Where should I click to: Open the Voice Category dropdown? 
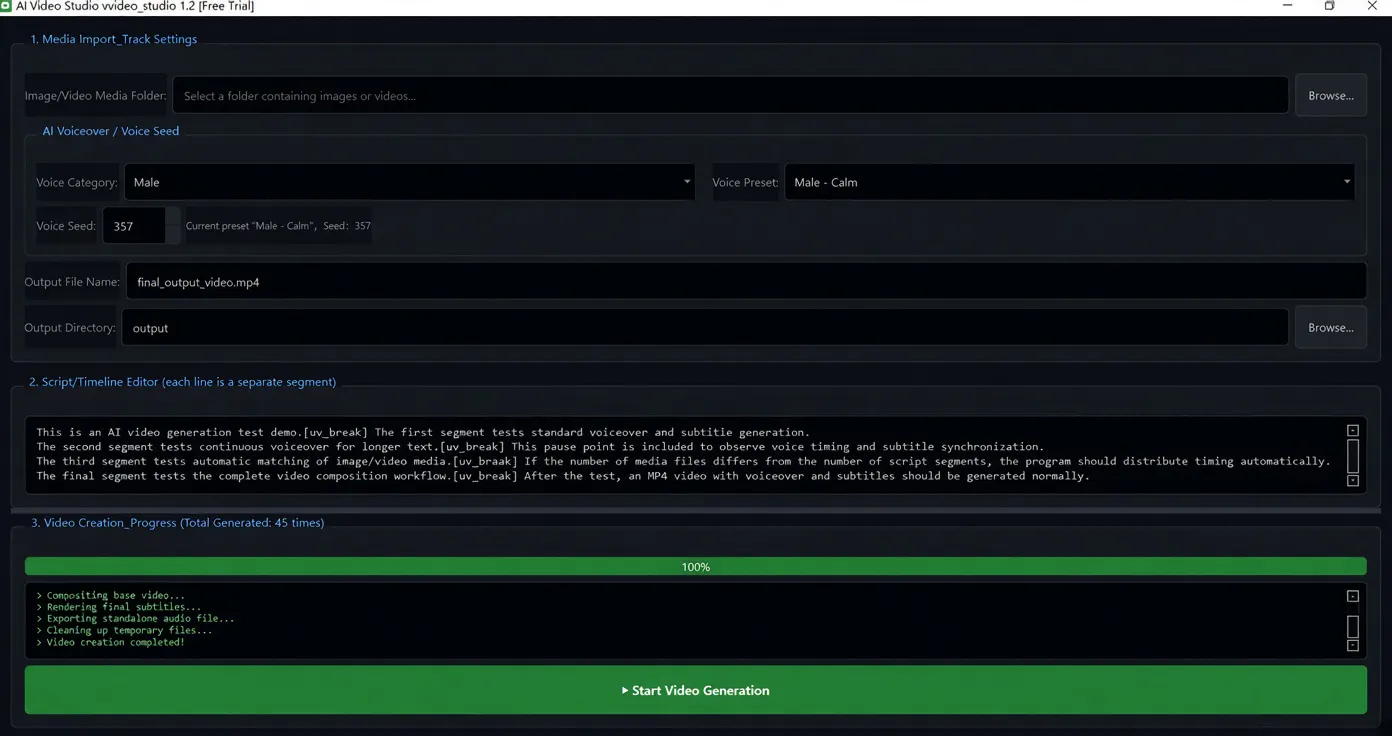[x=410, y=182]
